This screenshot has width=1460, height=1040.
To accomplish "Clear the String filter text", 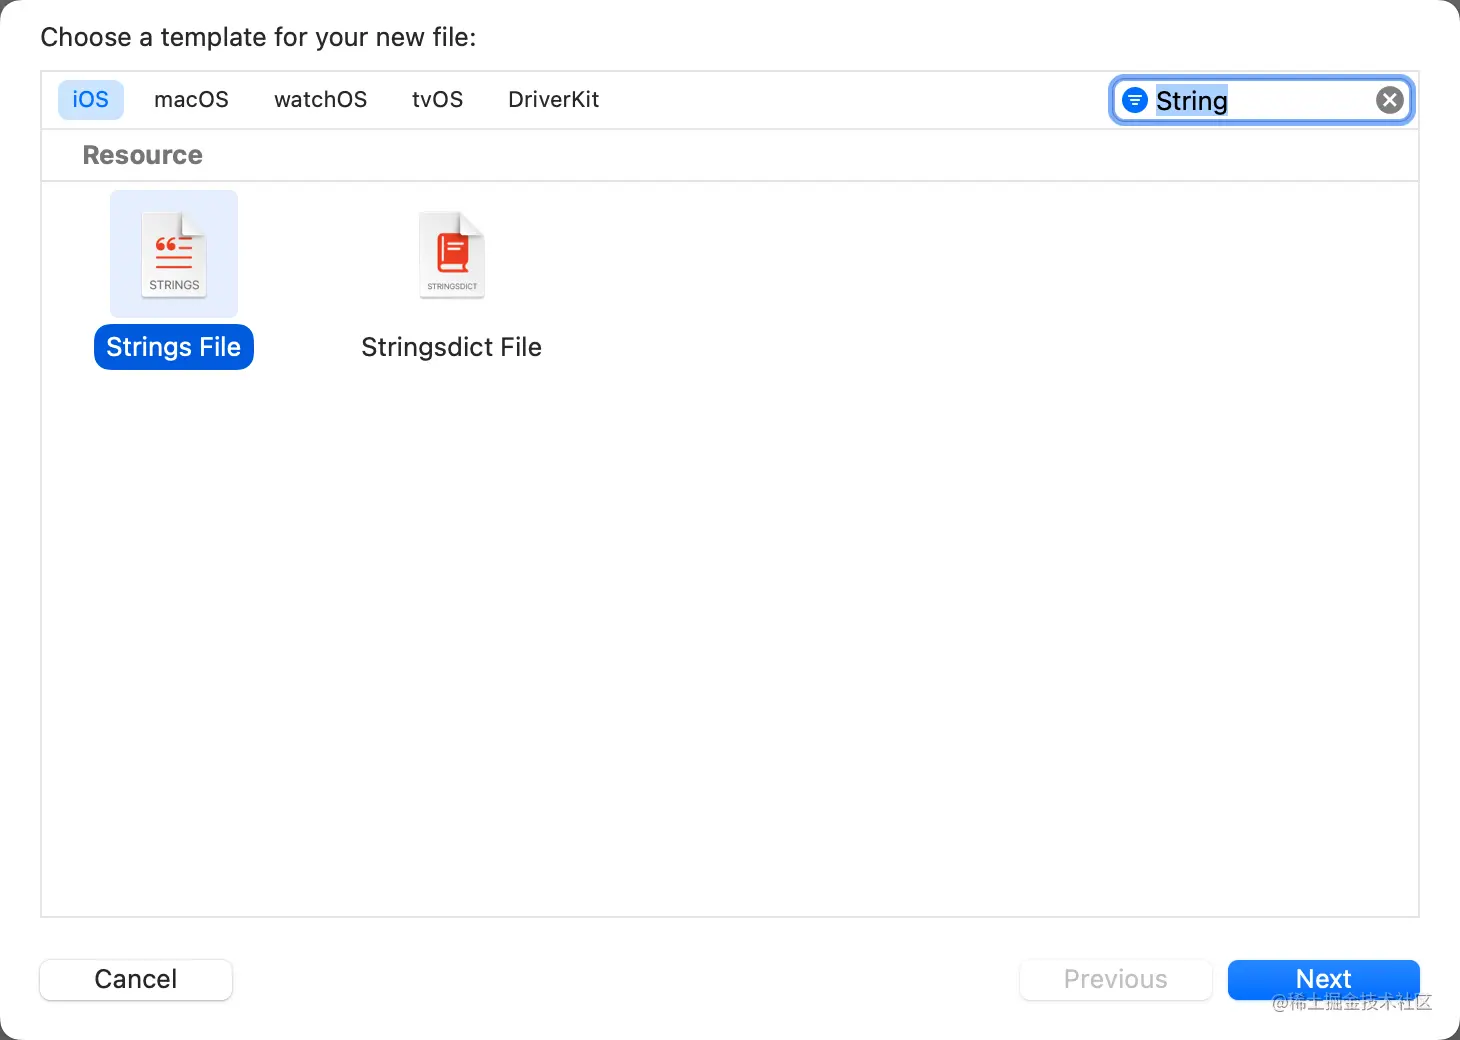I will pos(1389,100).
